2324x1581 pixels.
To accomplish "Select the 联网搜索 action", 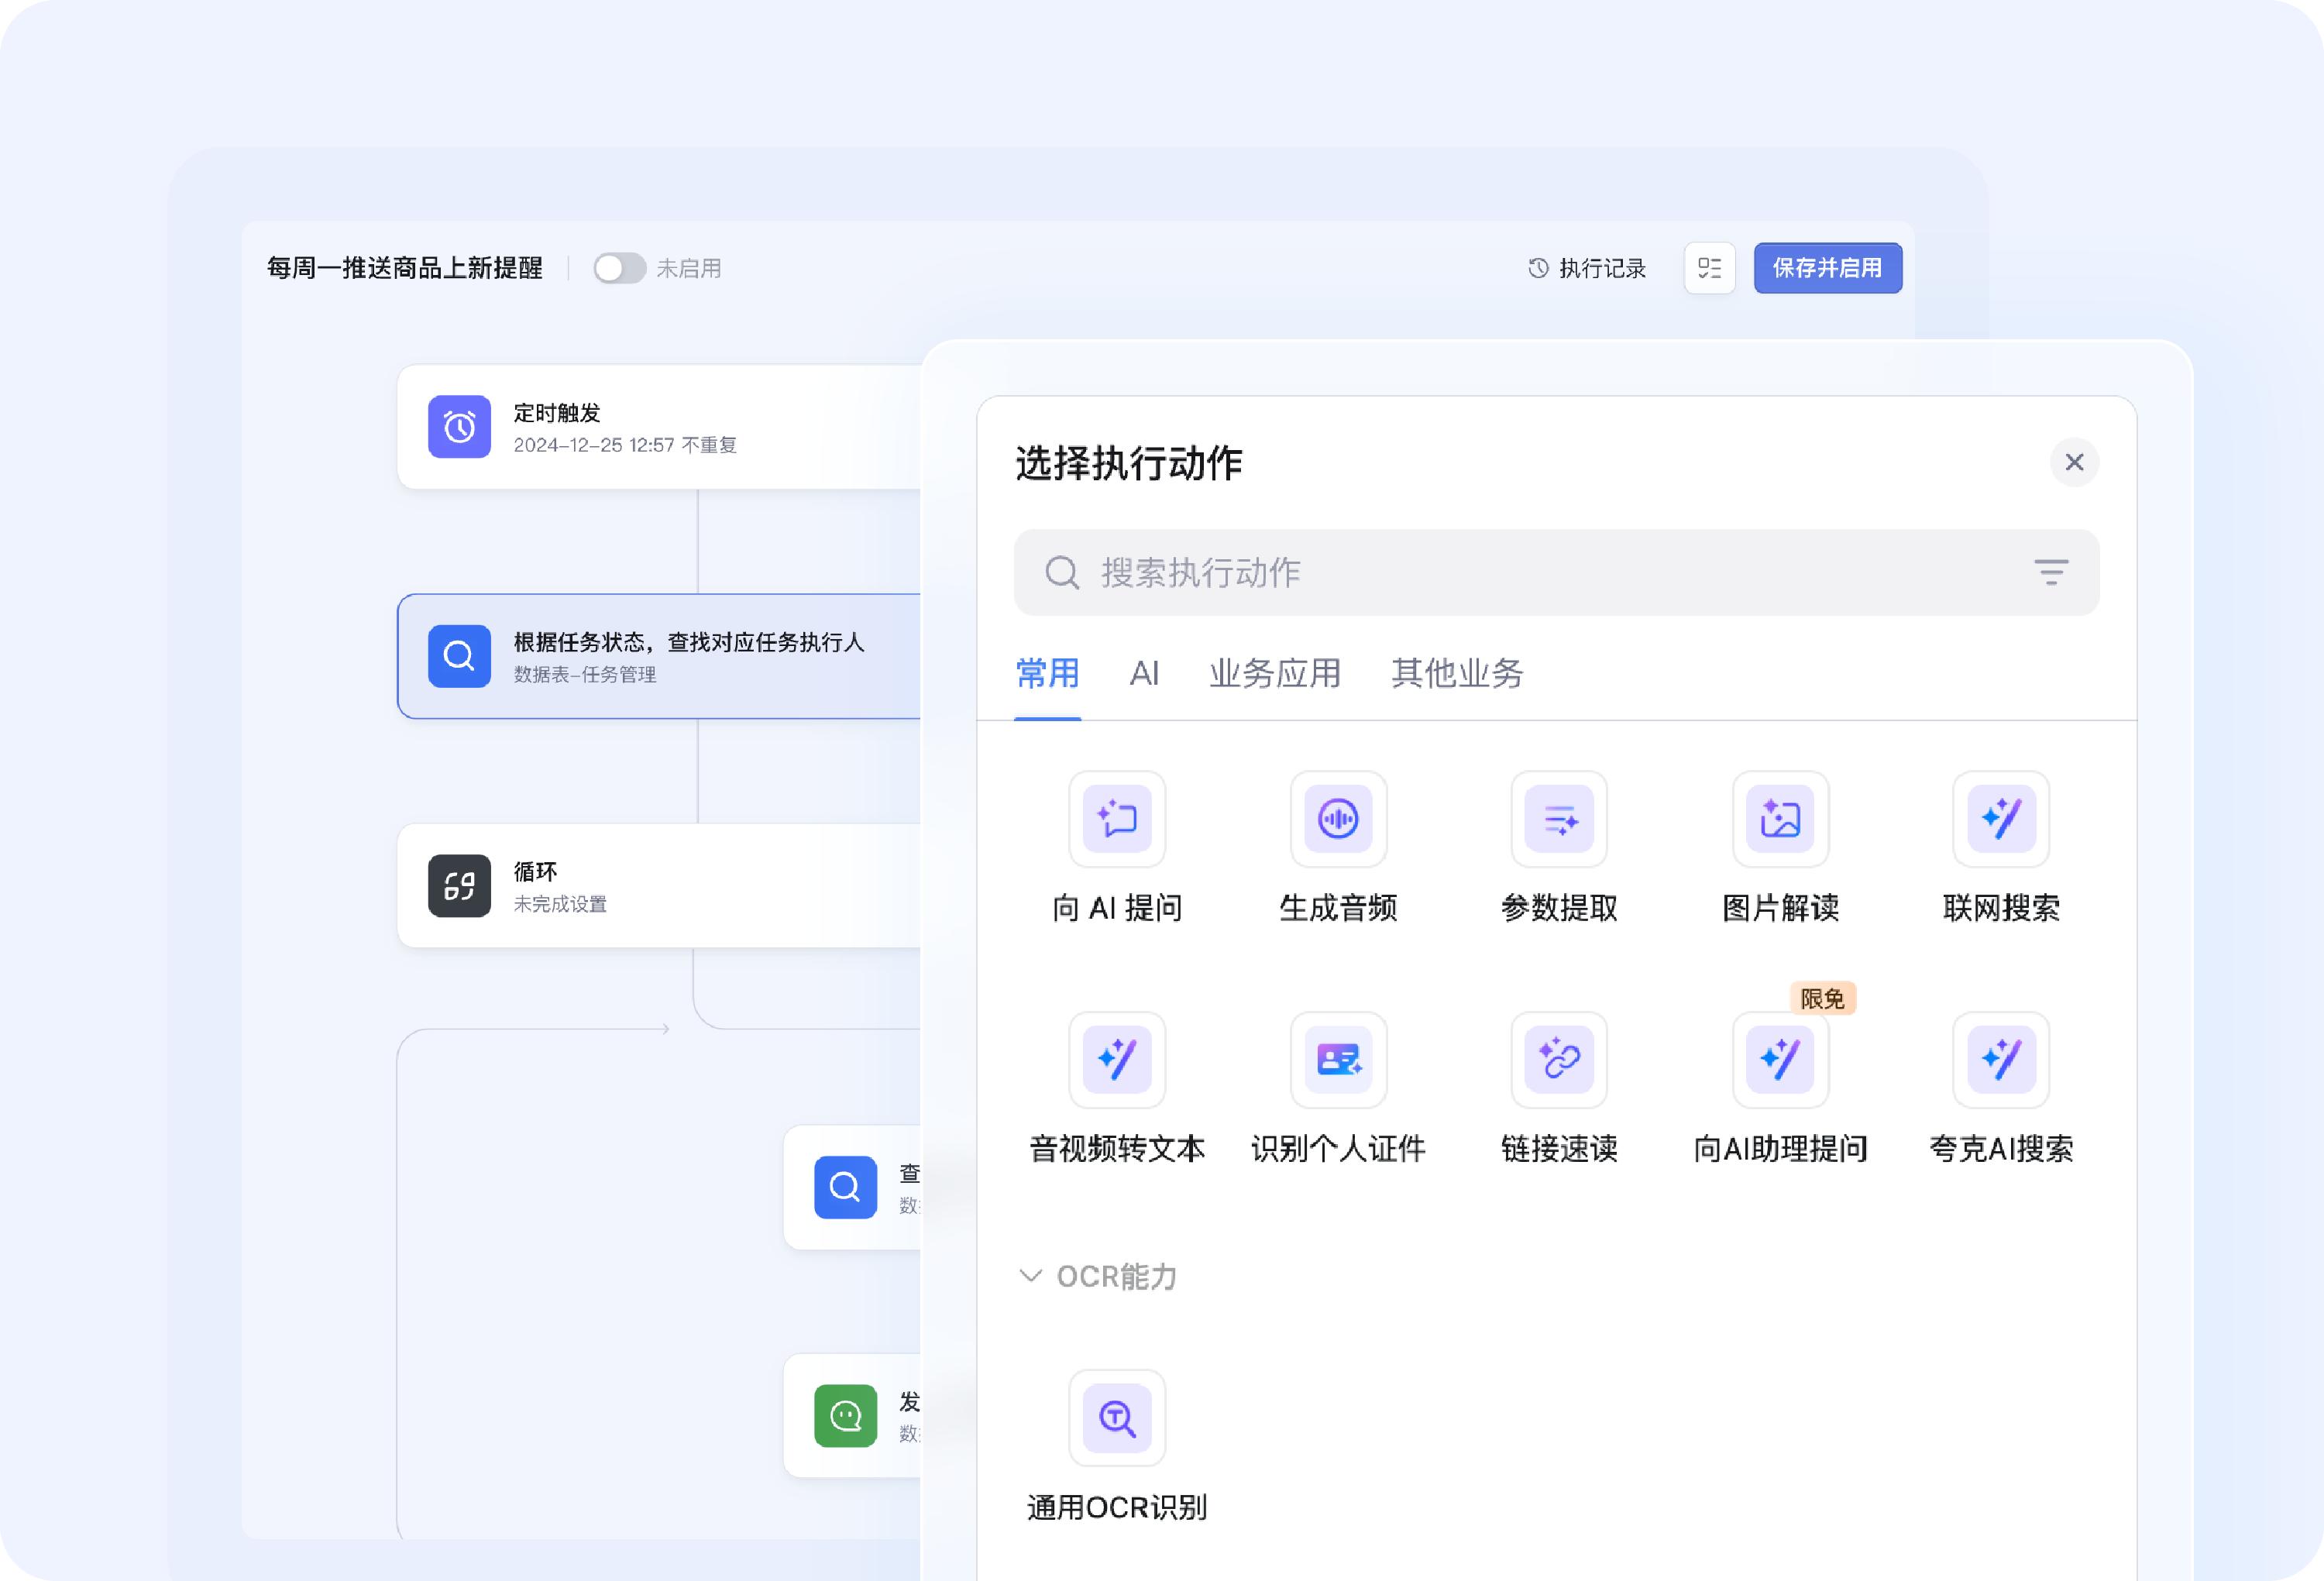I will pyautogui.click(x=2000, y=819).
